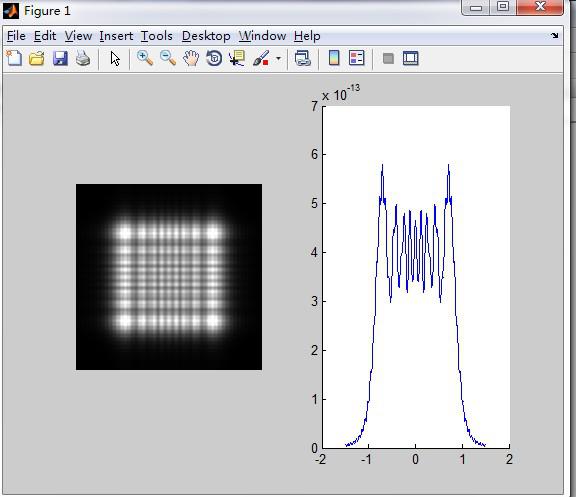The image size is (576, 497).
Task: Insert a legend using the toolbar icon
Action: [x=356, y=58]
